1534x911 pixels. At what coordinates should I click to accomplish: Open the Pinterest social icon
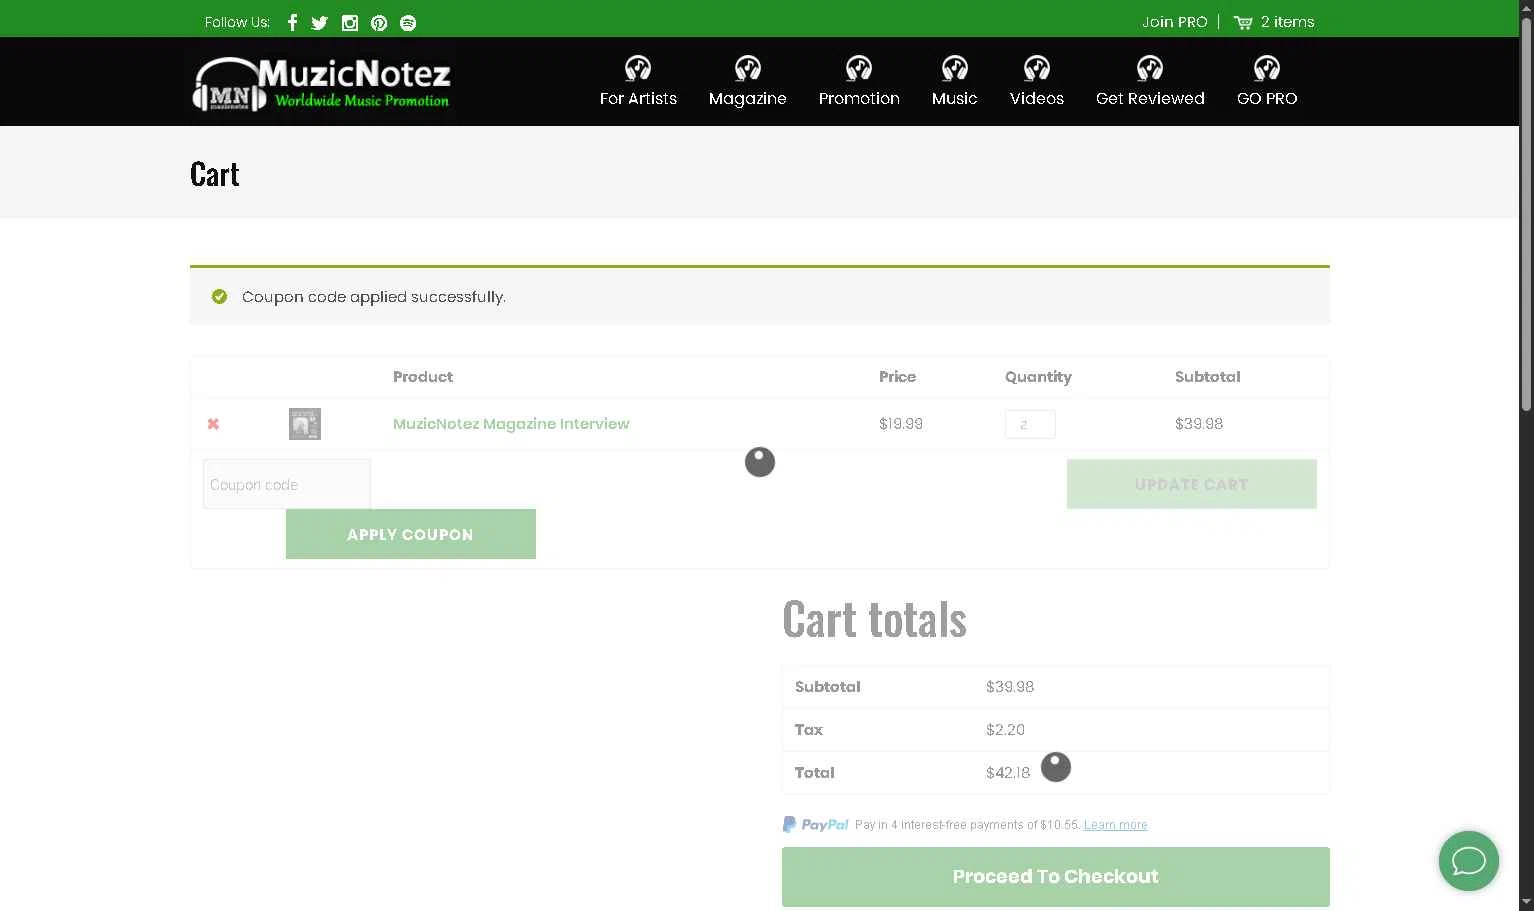(379, 23)
